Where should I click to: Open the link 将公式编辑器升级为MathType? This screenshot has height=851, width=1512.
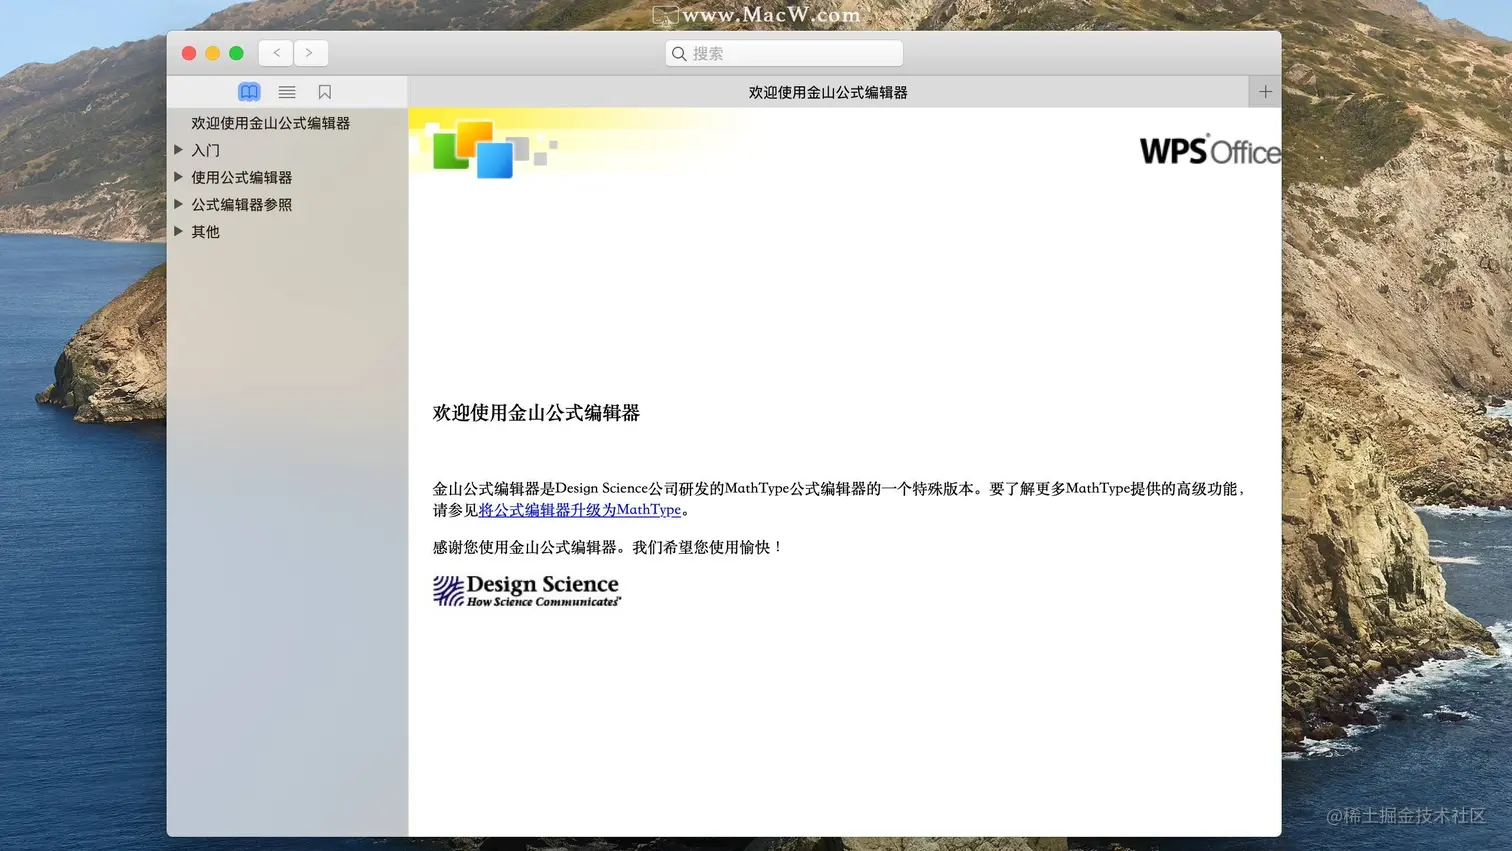coord(579,510)
